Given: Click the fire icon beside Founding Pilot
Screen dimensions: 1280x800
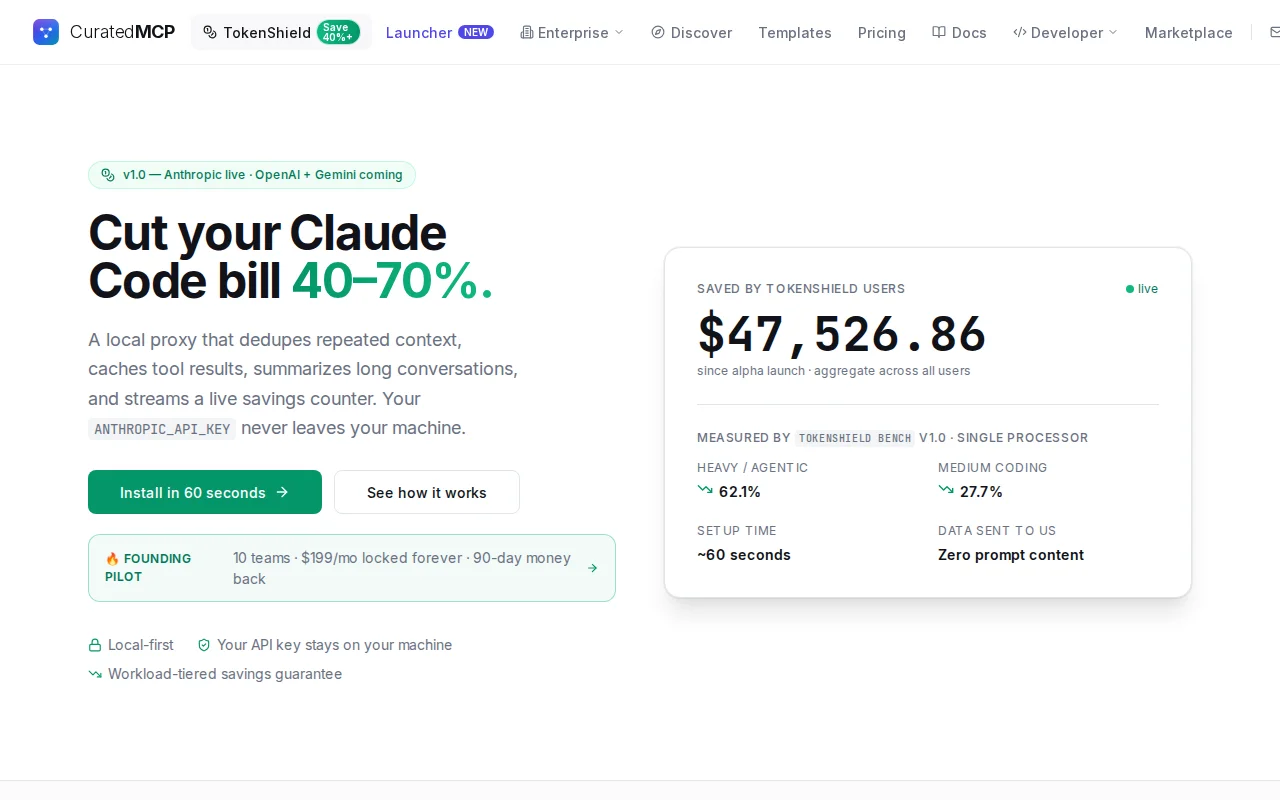Looking at the screenshot, I should point(112,559).
